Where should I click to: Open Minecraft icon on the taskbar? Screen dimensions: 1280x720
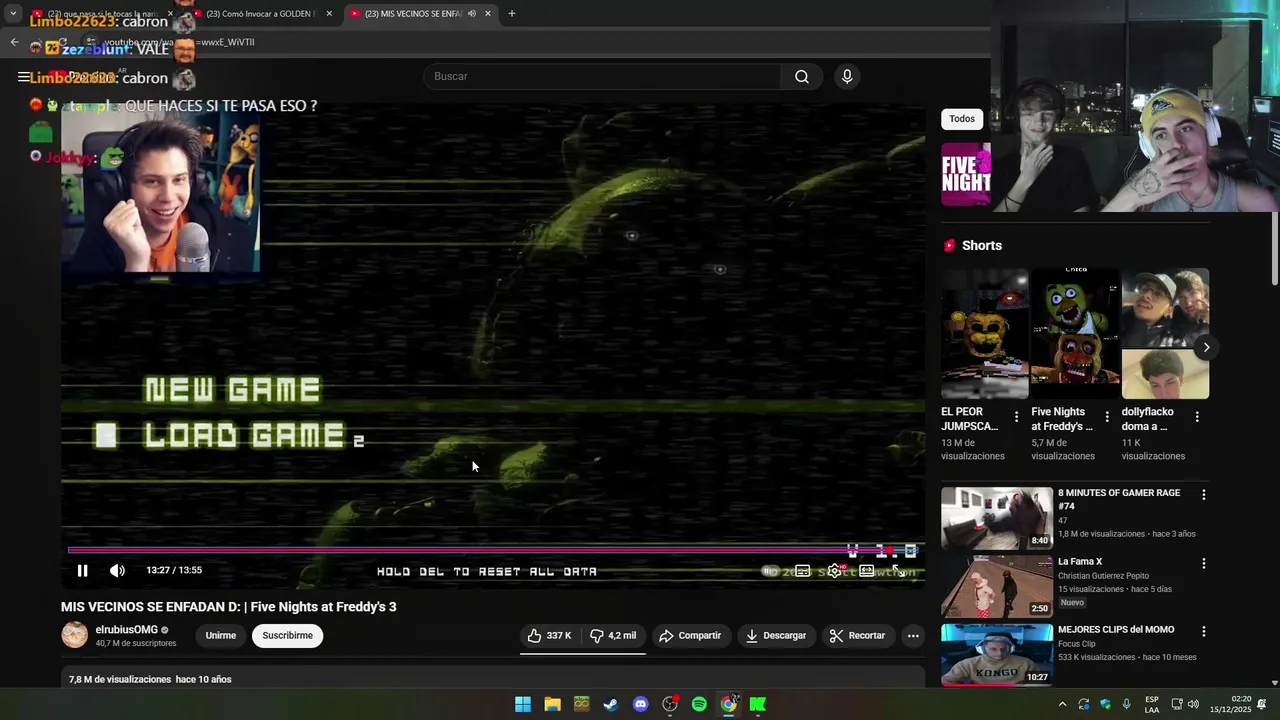pyautogui.click(x=581, y=704)
